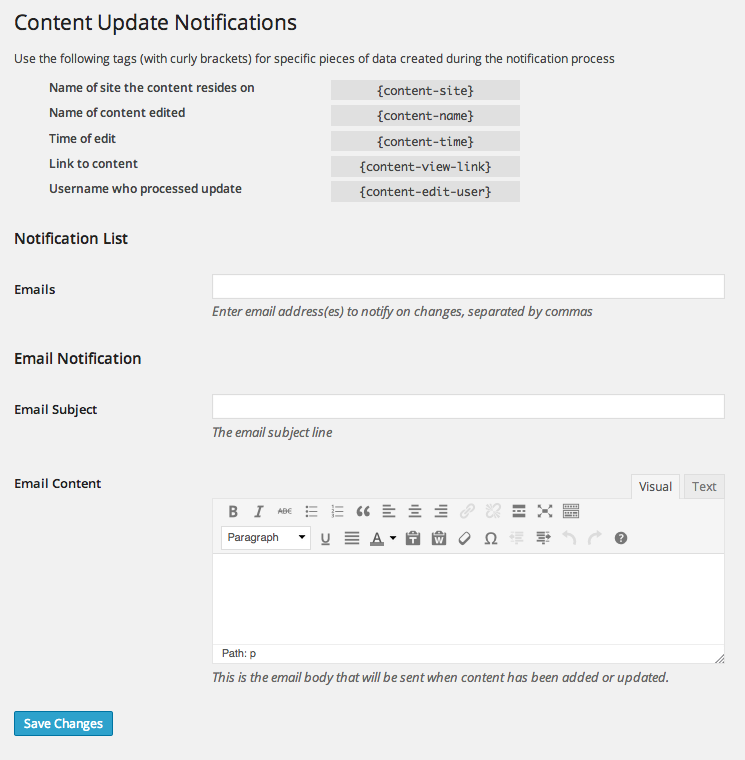Save Changes to notification settings
The width and height of the screenshot is (745, 760).
point(63,723)
